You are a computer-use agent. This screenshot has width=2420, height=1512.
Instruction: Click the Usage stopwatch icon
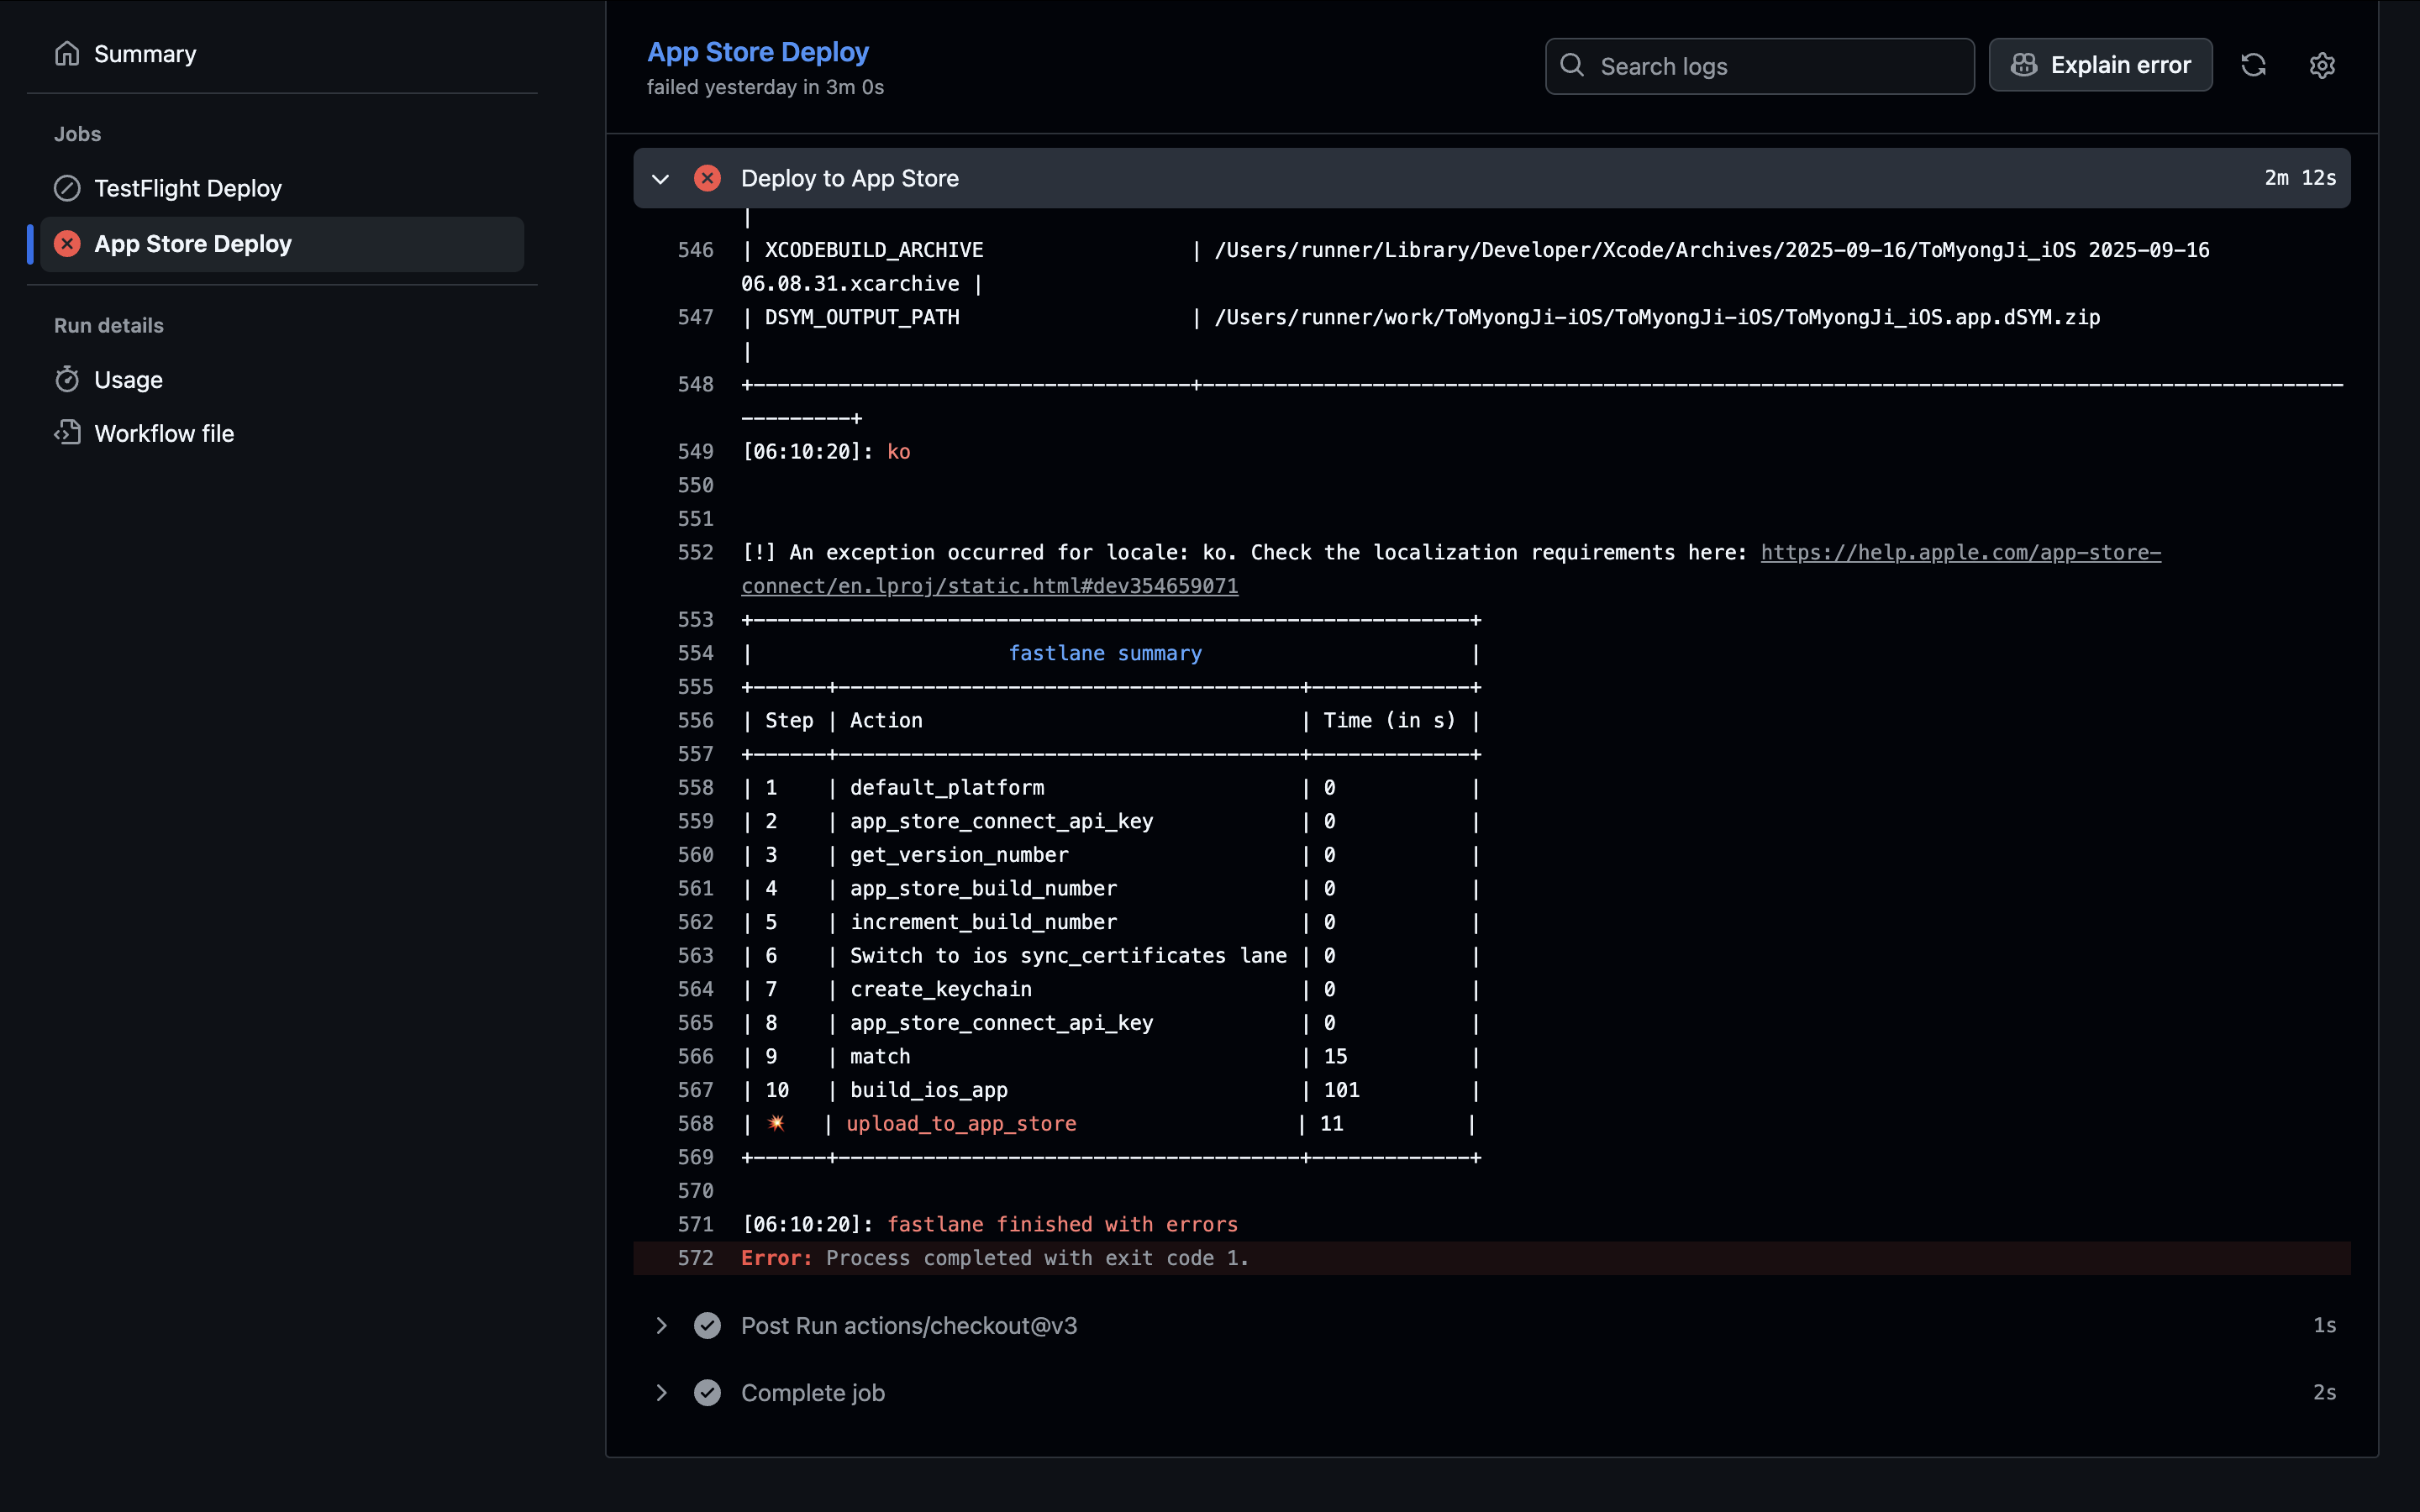click(x=67, y=380)
